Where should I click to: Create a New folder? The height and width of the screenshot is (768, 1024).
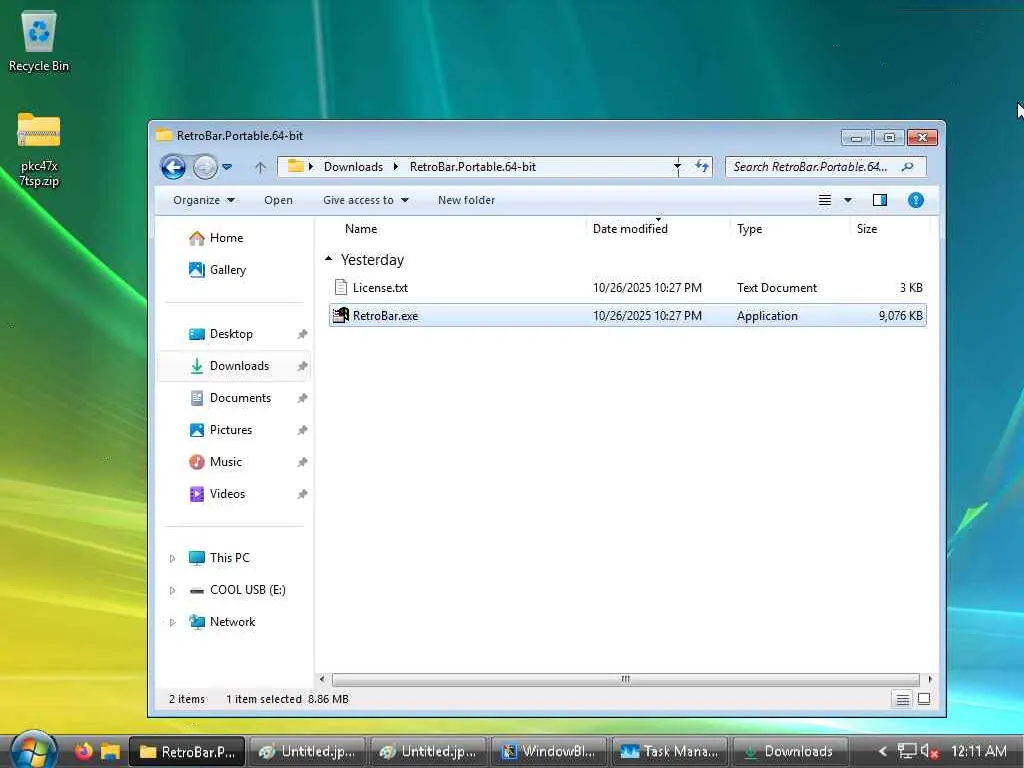[x=466, y=200]
